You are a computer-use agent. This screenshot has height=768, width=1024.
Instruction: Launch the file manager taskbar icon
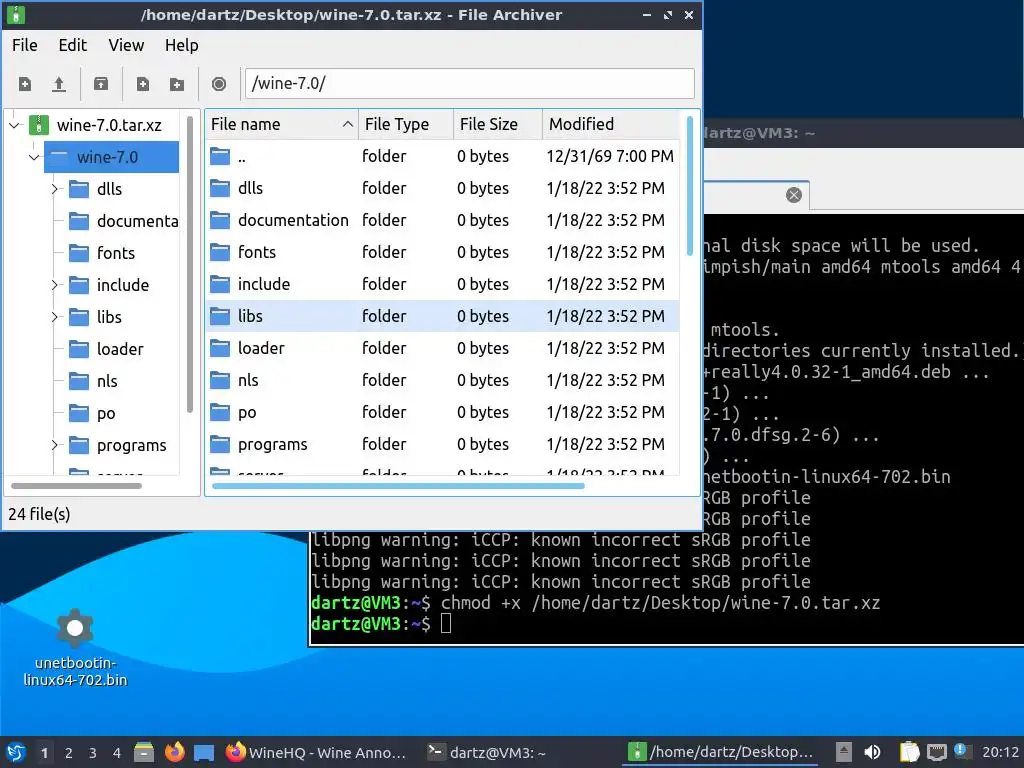pos(144,752)
